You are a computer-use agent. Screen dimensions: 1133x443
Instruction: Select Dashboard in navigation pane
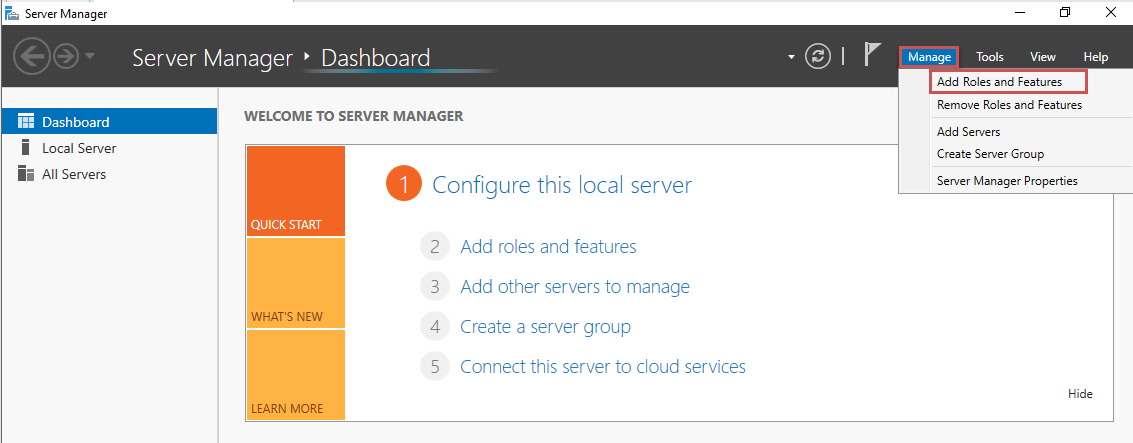pyautogui.click(x=109, y=121)
